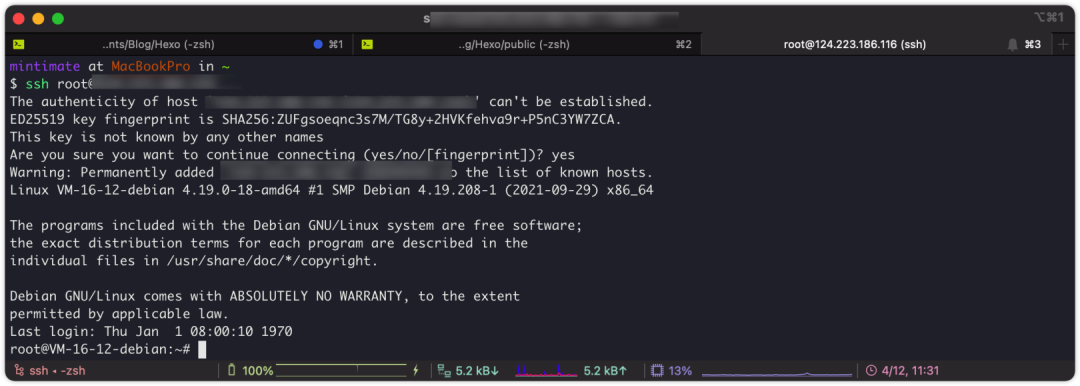The image size is (1080, 386).
Task: Click the bell icon on the ssh tab
Action: [1012, 45]
